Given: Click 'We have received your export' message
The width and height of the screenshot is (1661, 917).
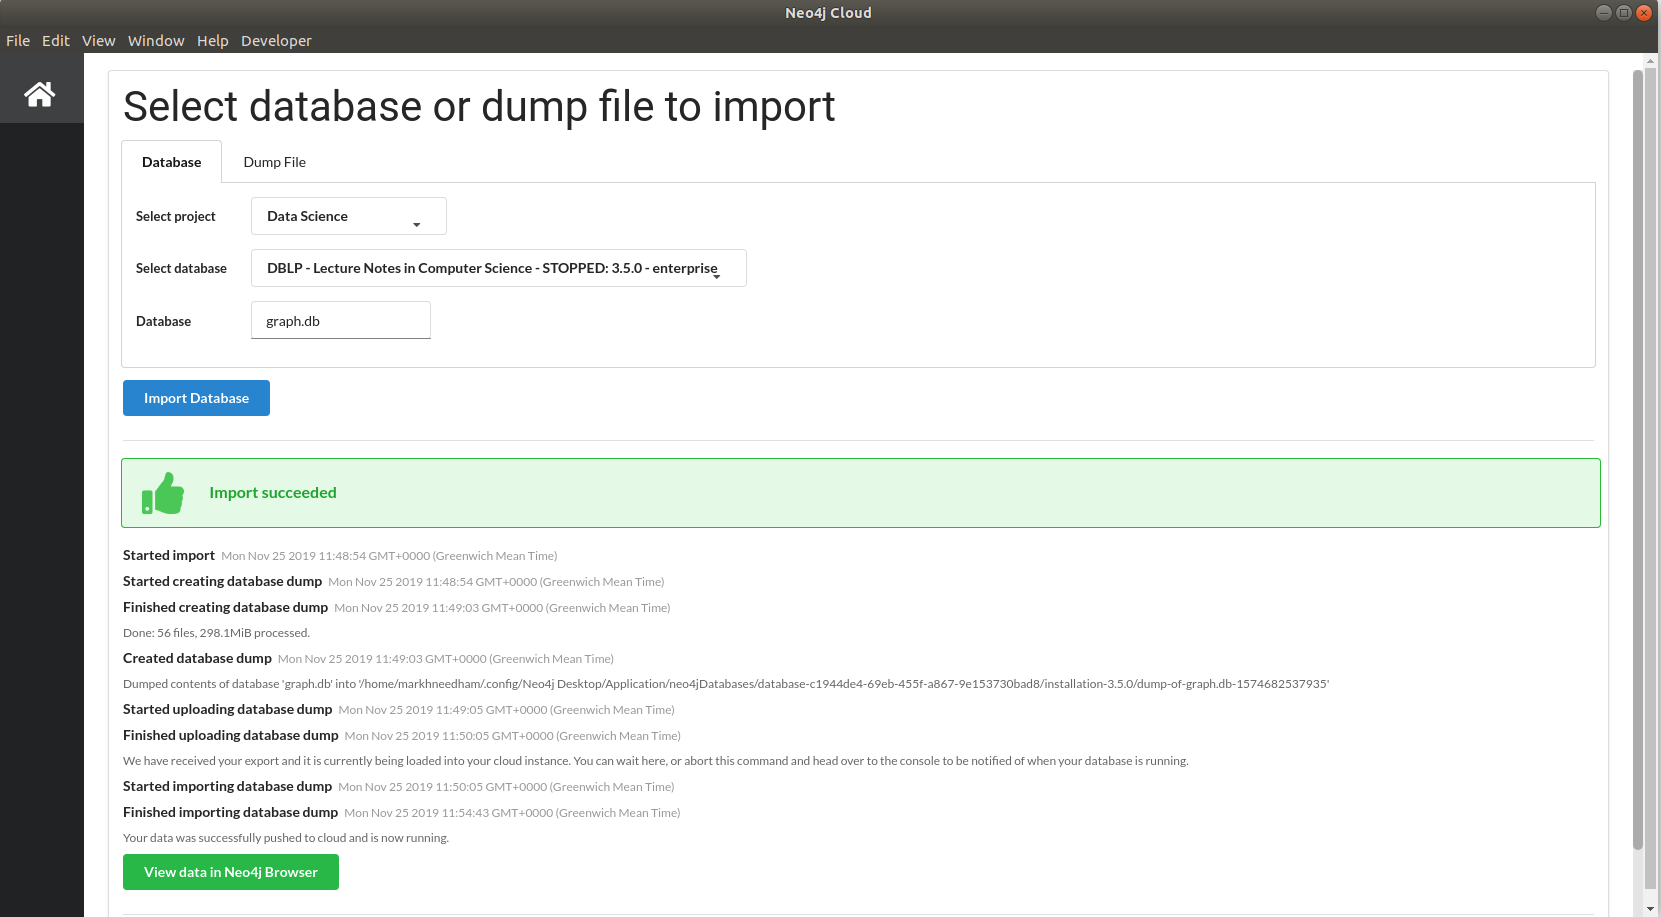Looking at the screenshot, I should 656,761.
